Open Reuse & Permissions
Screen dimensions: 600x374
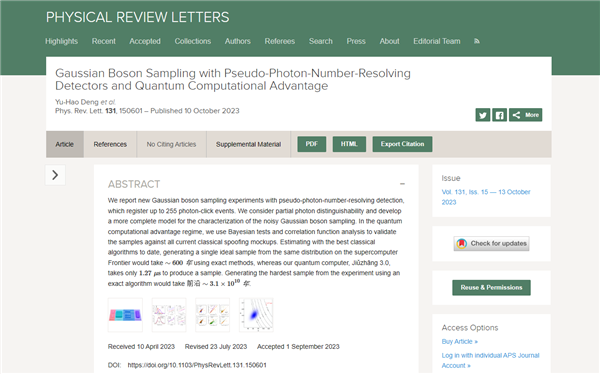[491, 287]
